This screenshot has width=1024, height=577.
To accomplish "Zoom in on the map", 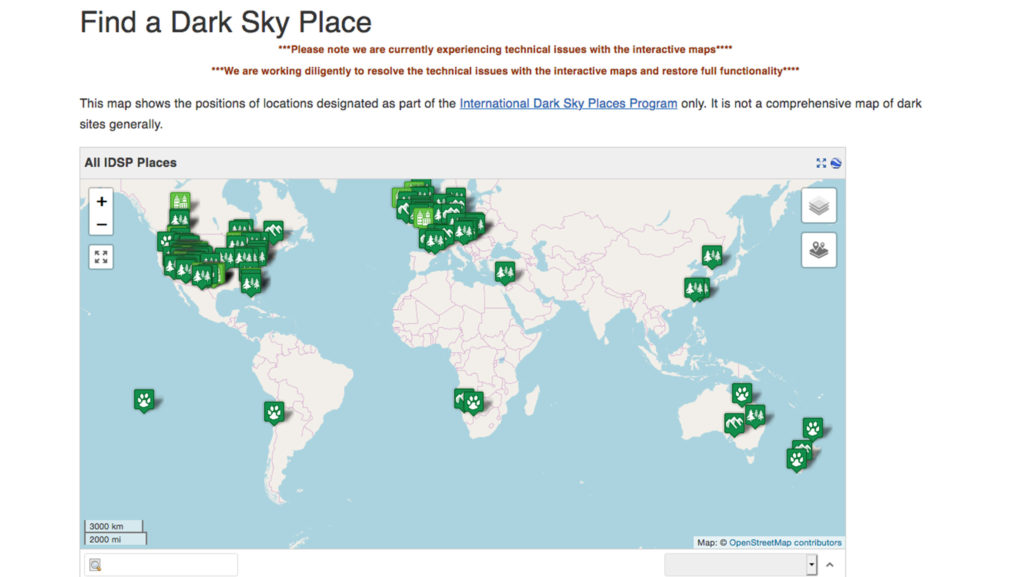I will (101, 202).
